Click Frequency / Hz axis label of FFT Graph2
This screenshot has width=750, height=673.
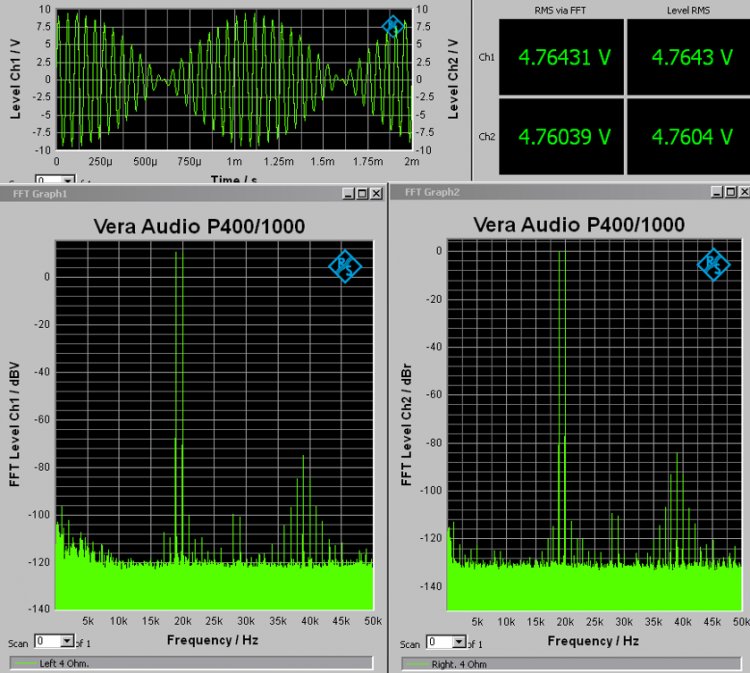click(593, 641)
